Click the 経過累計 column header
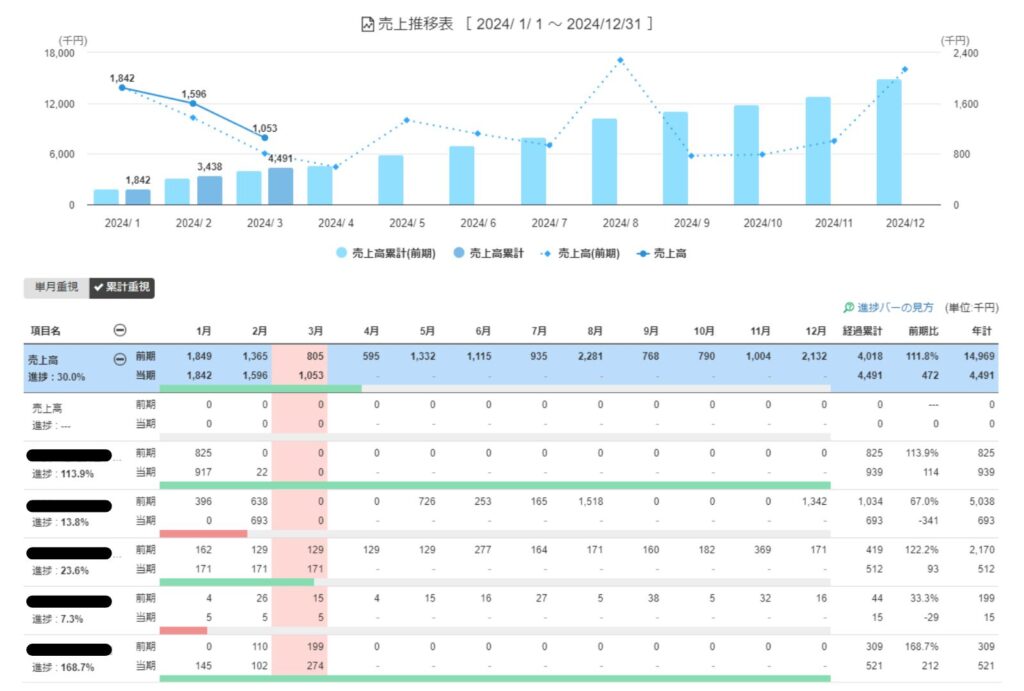 click(863, 331)
